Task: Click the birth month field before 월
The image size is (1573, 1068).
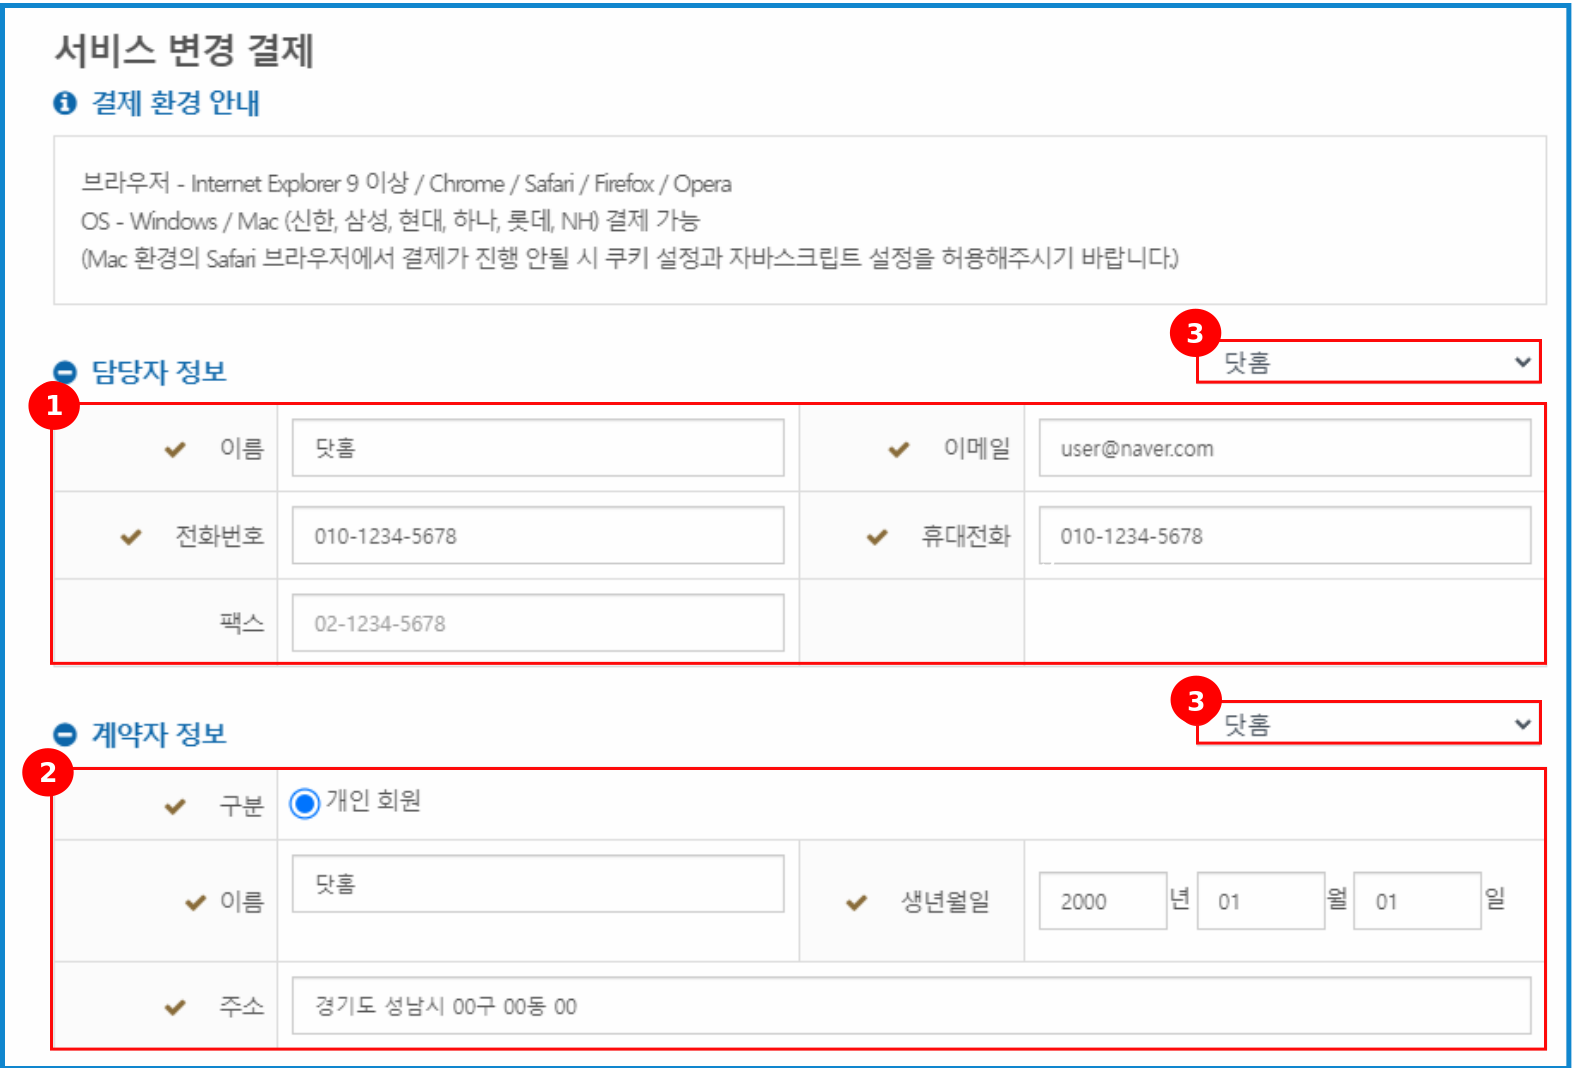Action: click(x=1260, y=901)
